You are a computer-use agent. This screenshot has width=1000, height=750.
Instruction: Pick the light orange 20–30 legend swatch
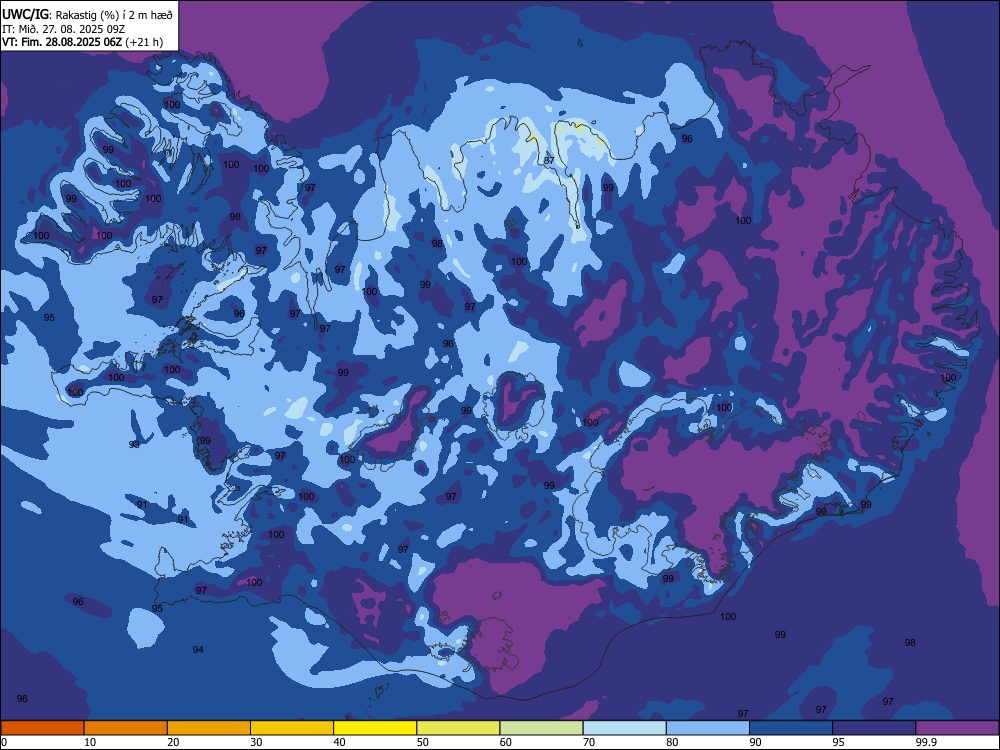(209, 728)
